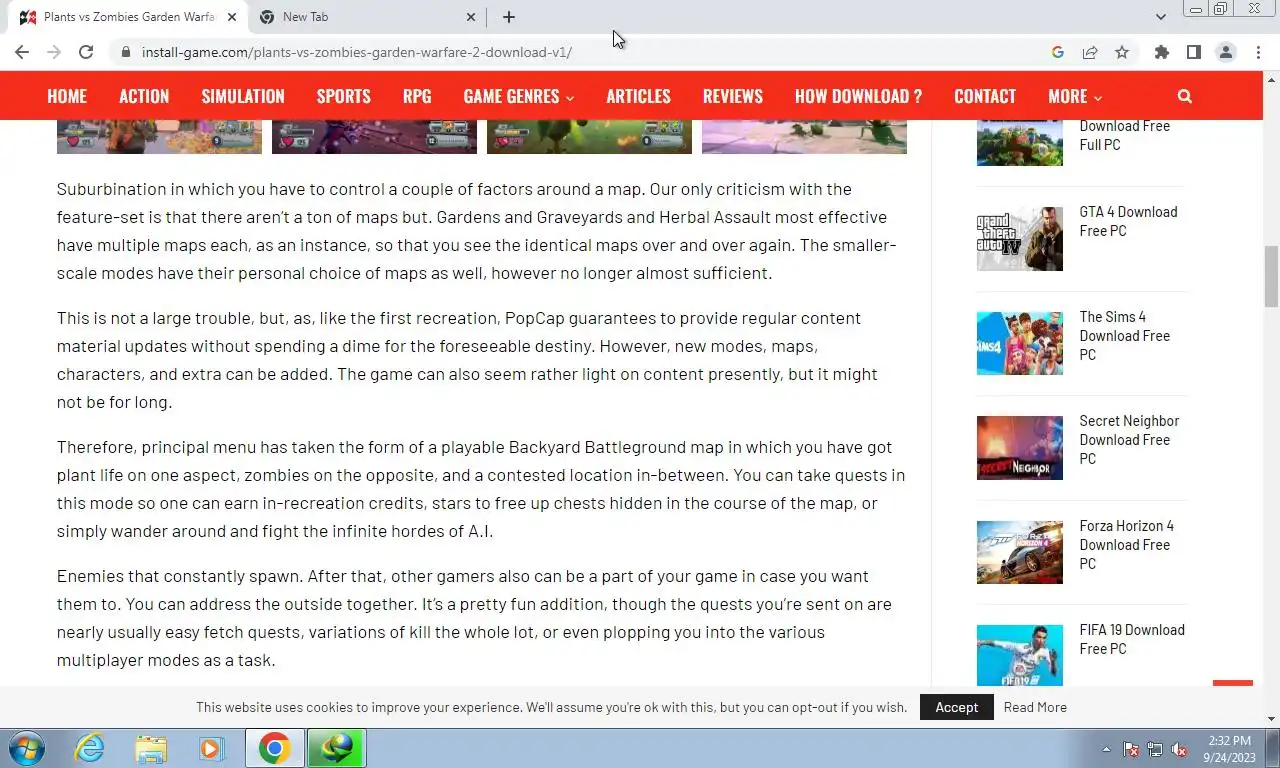Open the media player taskbar icon
This screenshot has width=1280, height=768.
(x=212, y=748)
